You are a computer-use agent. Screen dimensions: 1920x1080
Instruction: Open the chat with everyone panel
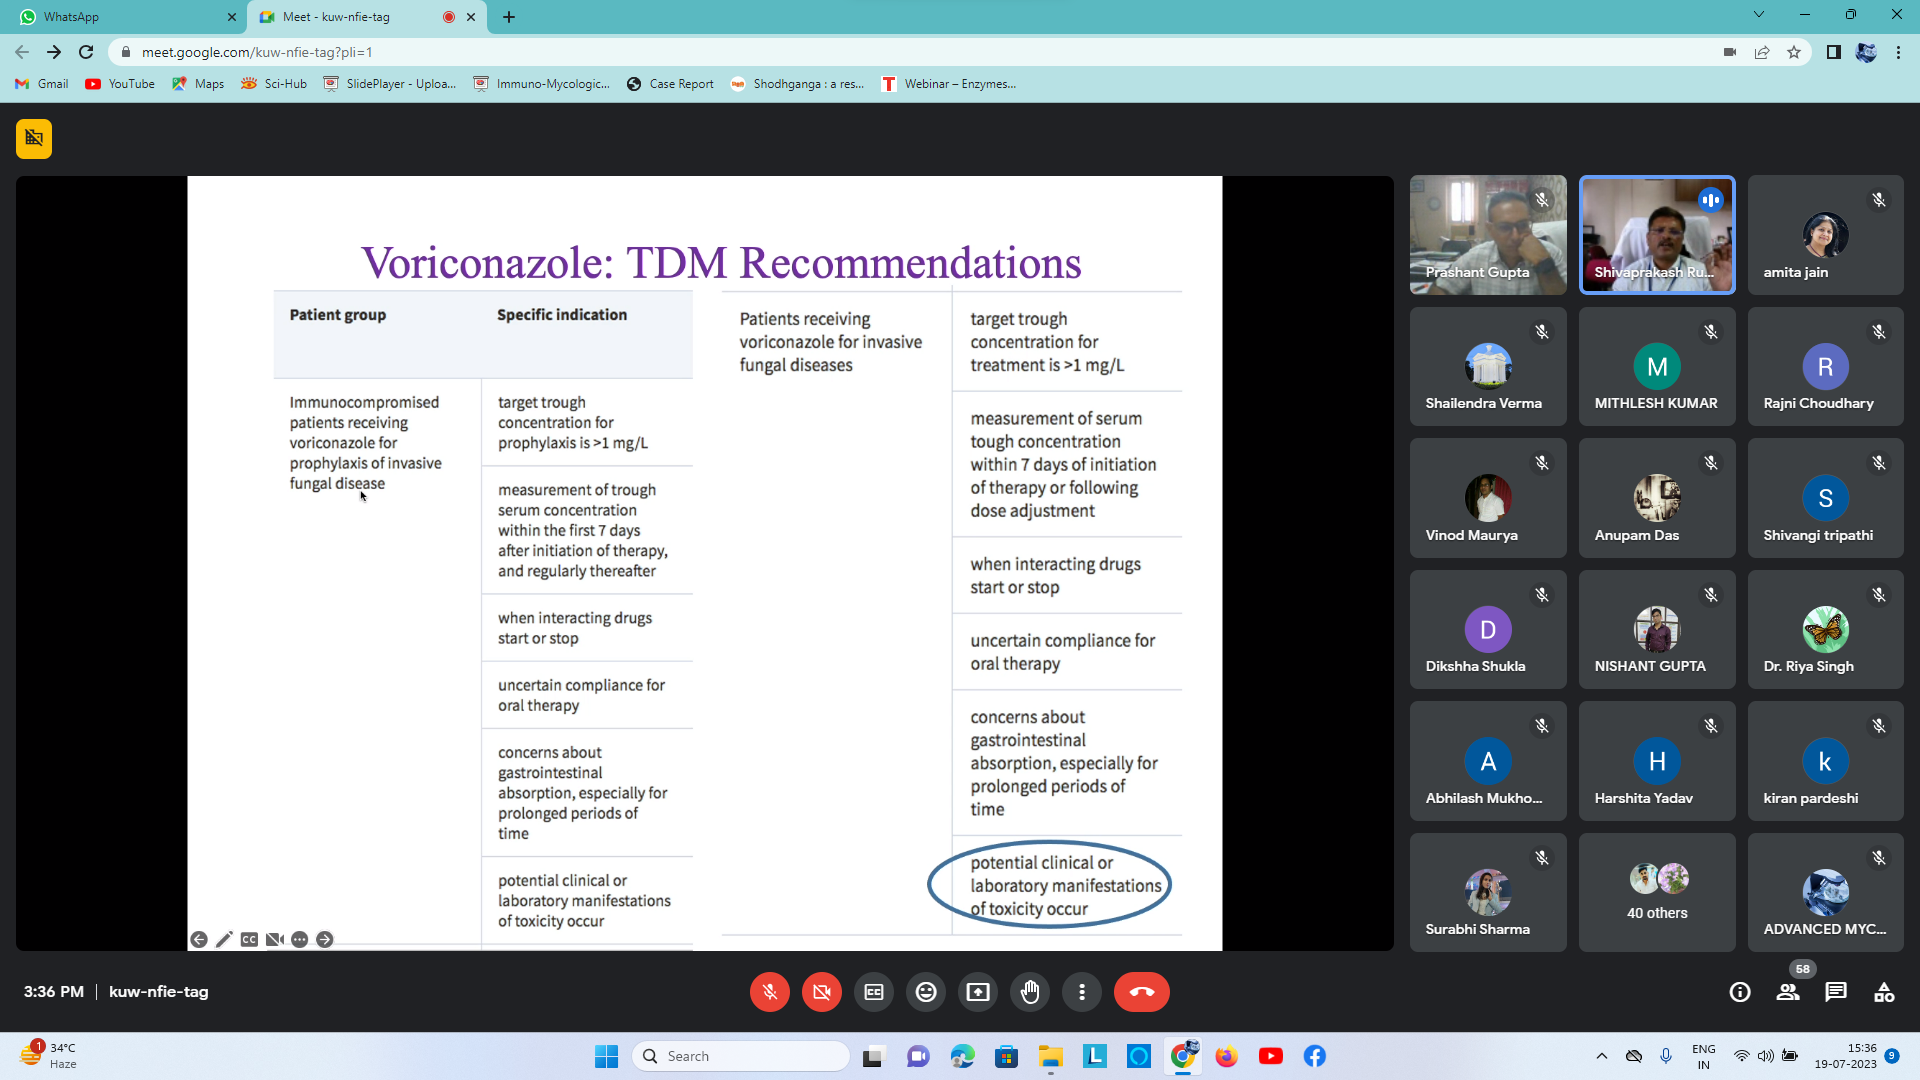pos(1836,992)
